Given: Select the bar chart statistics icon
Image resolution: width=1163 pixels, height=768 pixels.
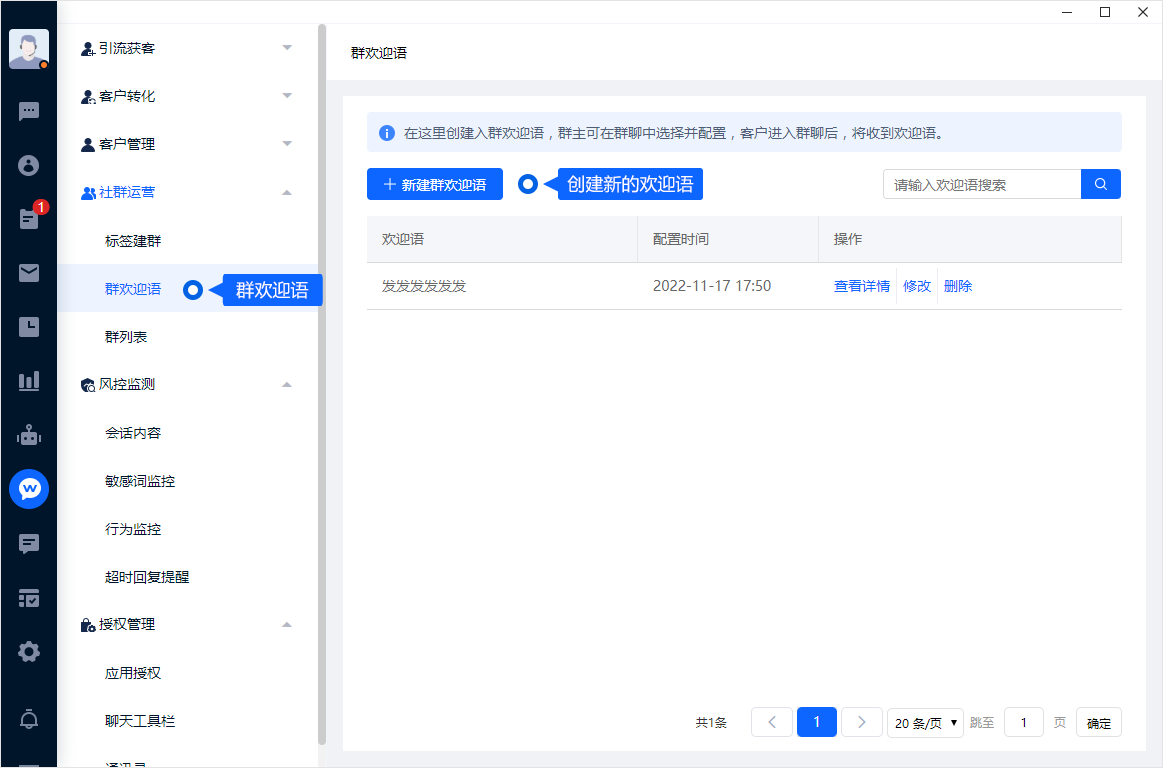Looking at the screenshot, I should [x=29, y=381].
